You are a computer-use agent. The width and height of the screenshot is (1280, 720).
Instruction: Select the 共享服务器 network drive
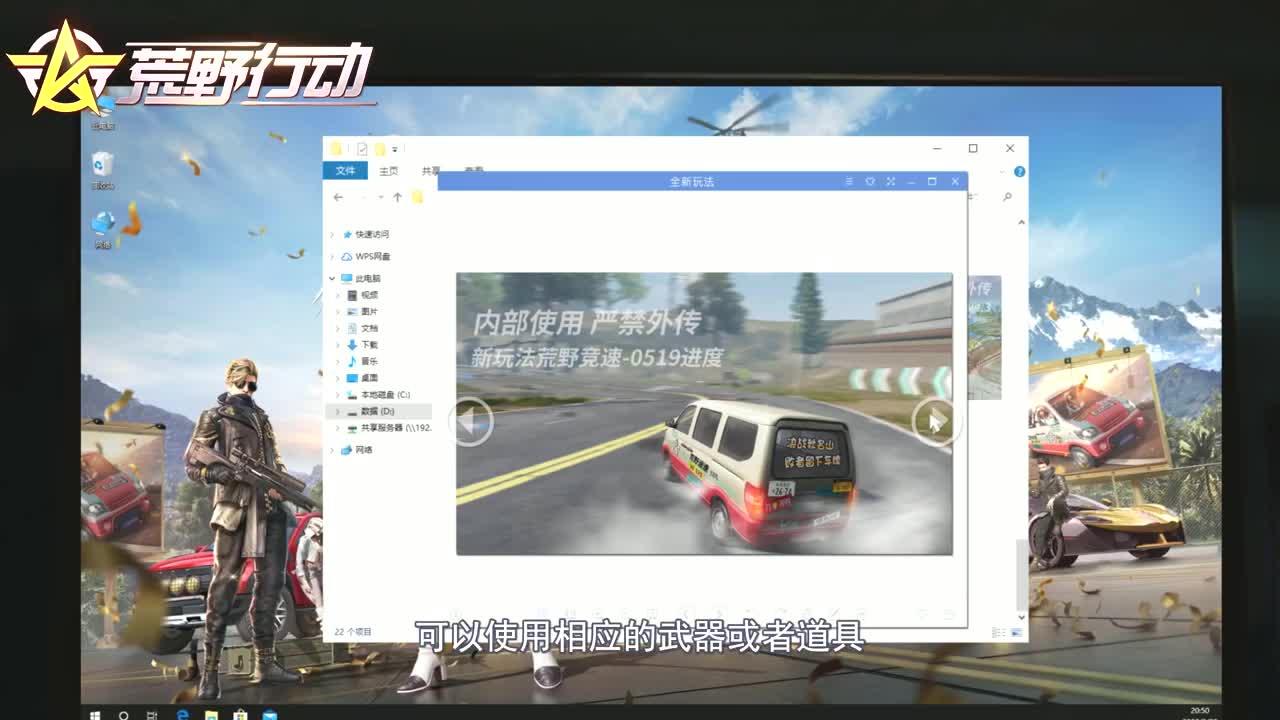click(x=389, y=428)
